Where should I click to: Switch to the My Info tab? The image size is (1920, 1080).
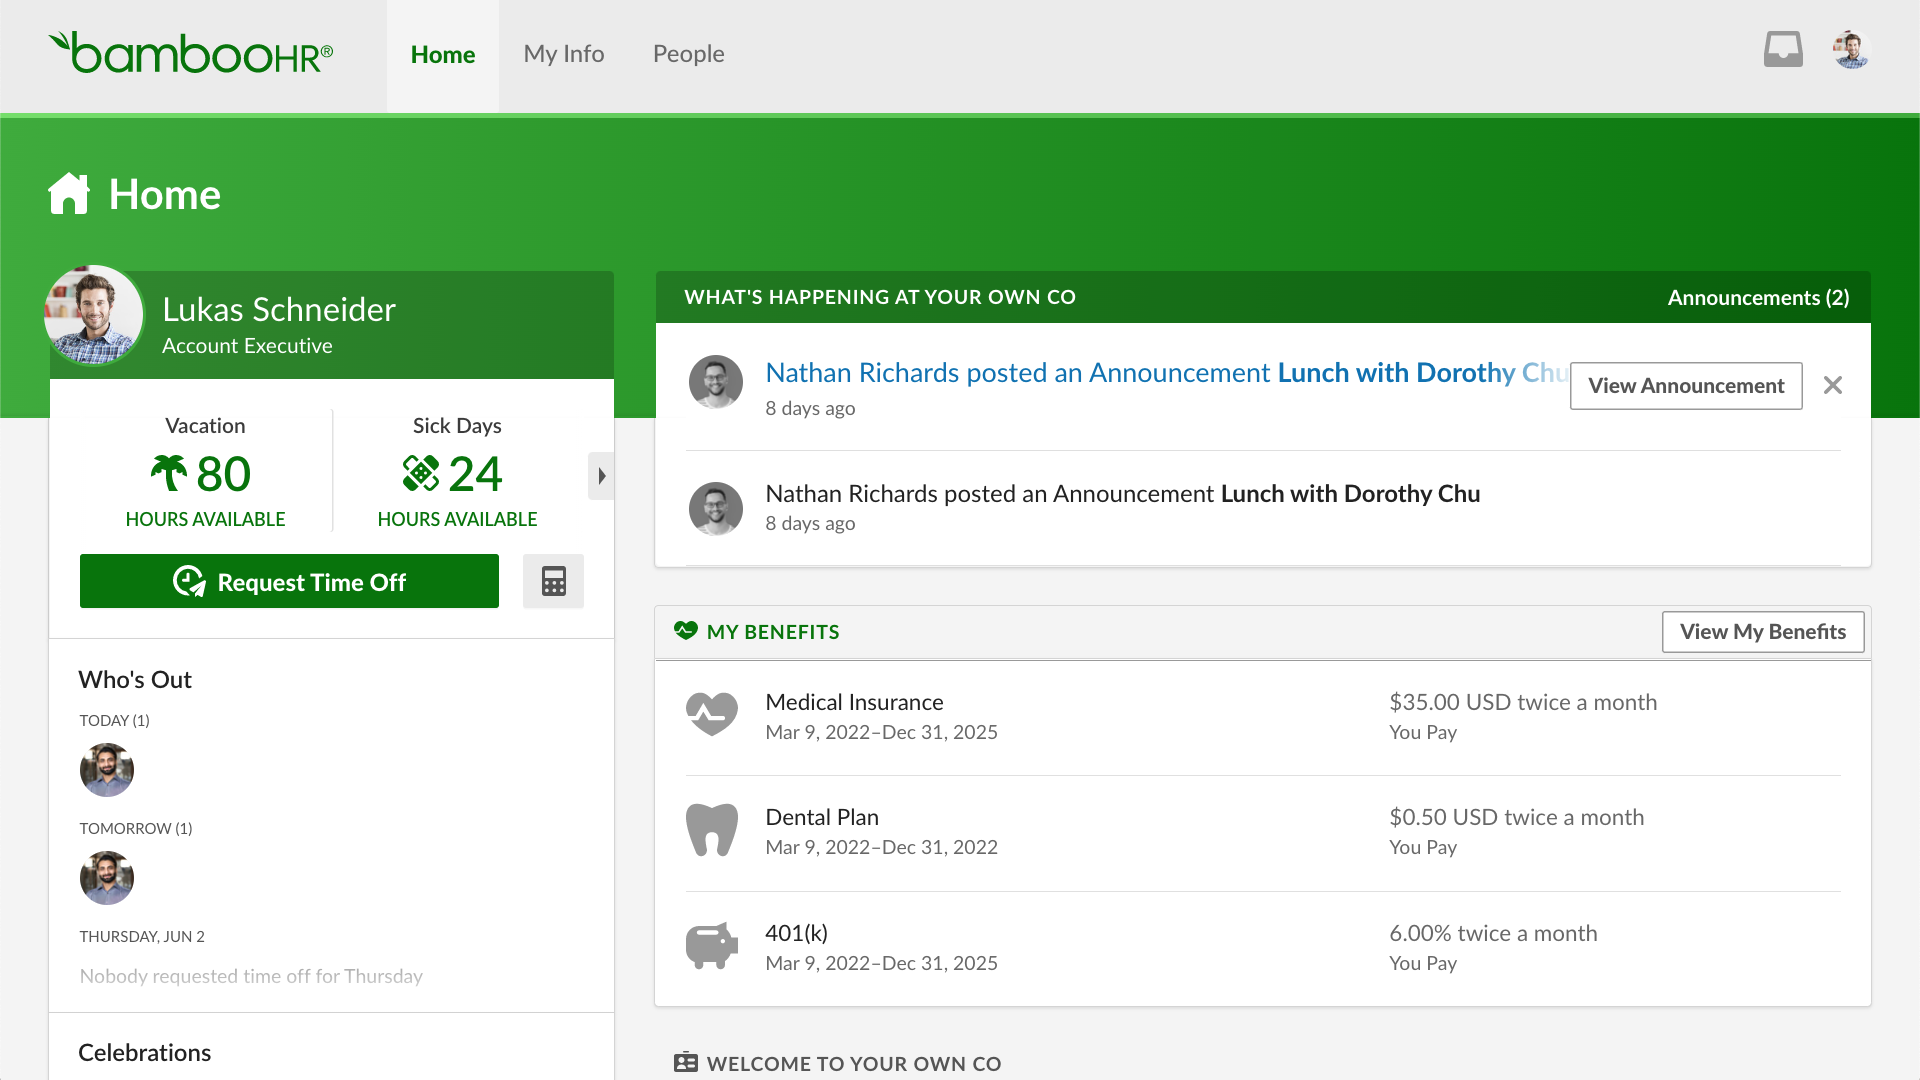pyautogui.click(x=563, y=54)
